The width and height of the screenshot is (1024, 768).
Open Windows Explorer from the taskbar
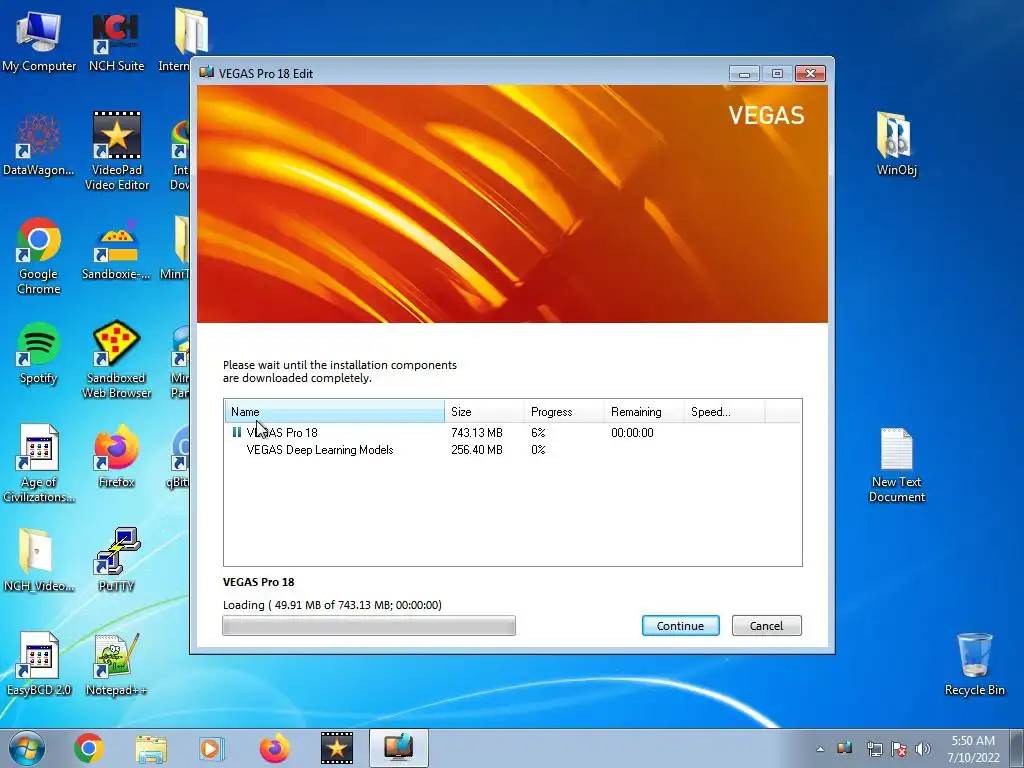click(x=151, y=748)
